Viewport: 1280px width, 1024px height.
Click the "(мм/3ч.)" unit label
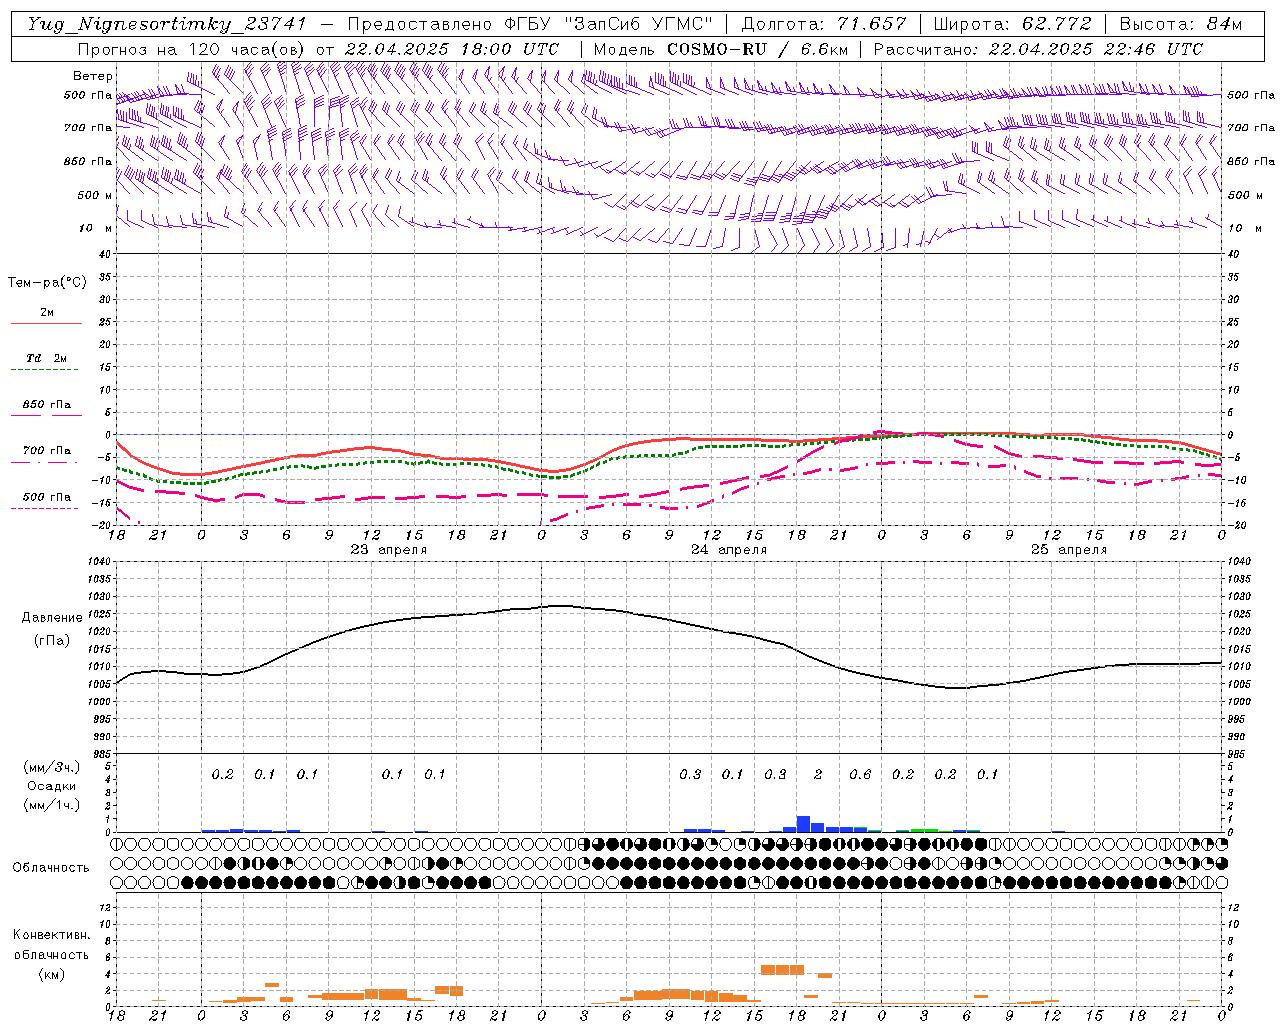coord(51,767)
